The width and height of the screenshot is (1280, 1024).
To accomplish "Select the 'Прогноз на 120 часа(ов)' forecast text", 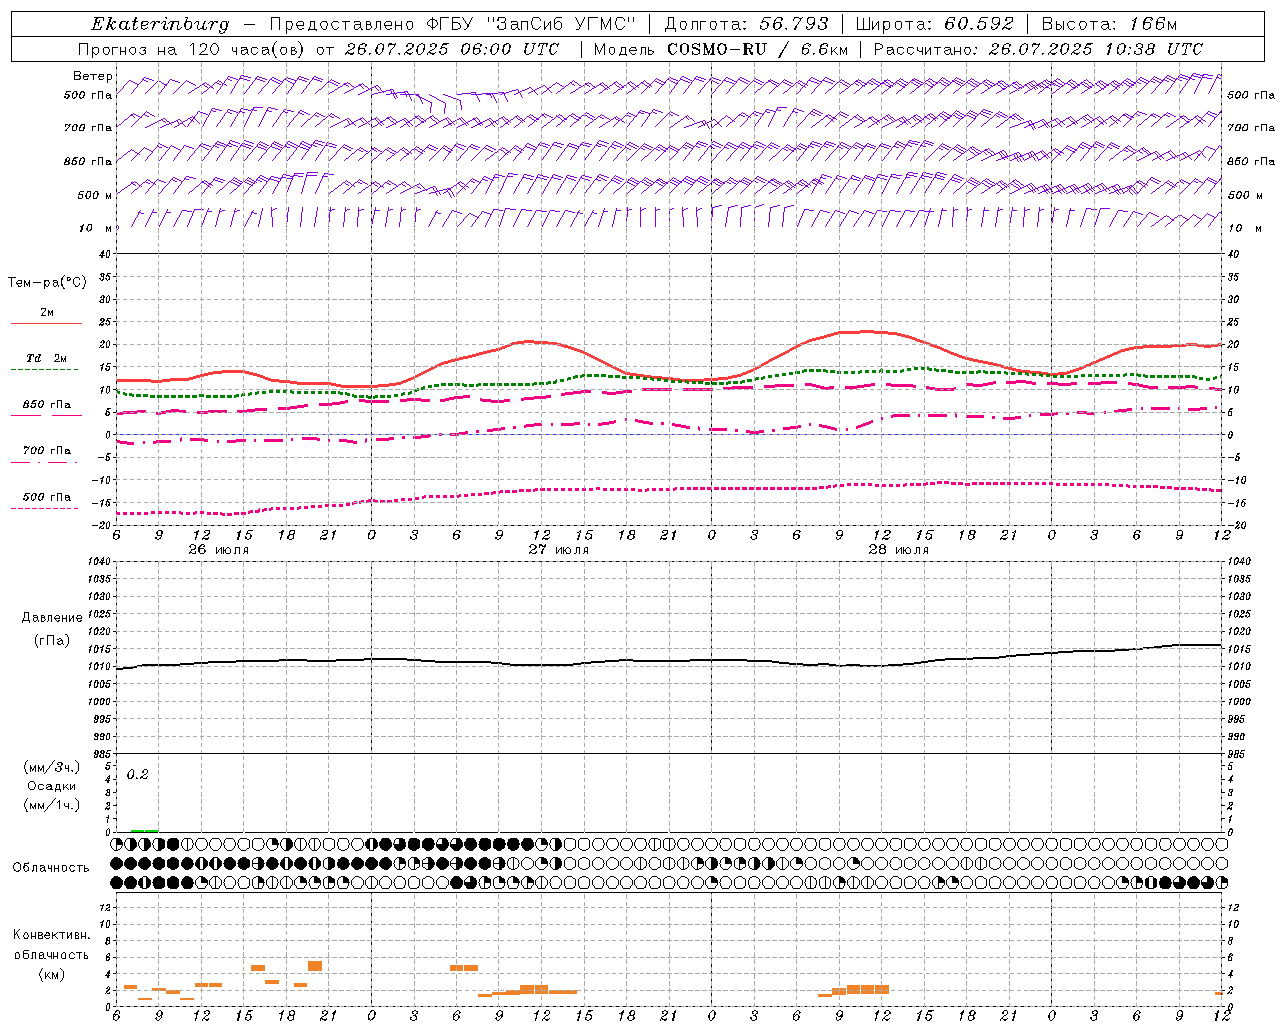I will tap(191, 49).
